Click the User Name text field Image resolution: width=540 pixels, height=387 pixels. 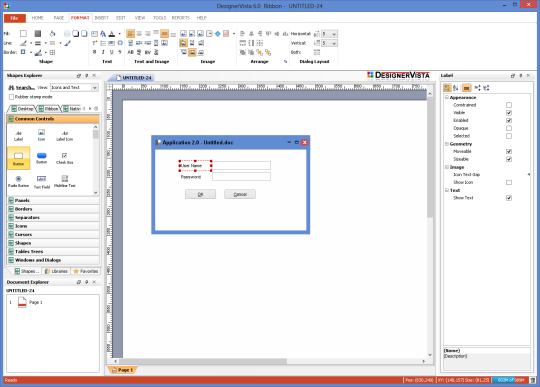tap(241, 166)
